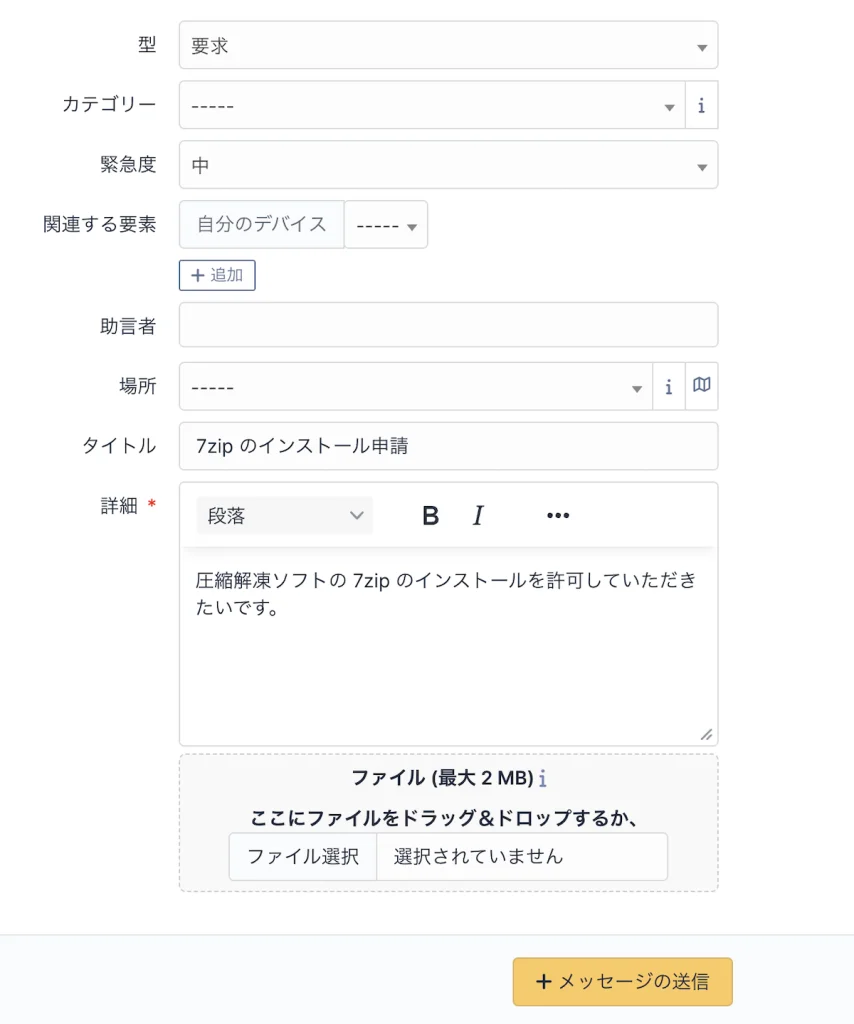The width and height of the screenshot is (854, 1024).
Task: Click the location info icon
Action: tap(669, 387)
